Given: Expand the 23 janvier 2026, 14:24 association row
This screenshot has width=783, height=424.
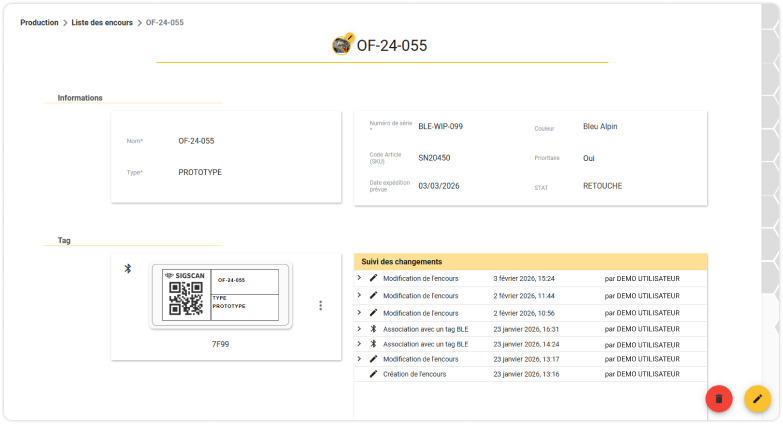Looking at the screenshot, I should tap(359, 344).
